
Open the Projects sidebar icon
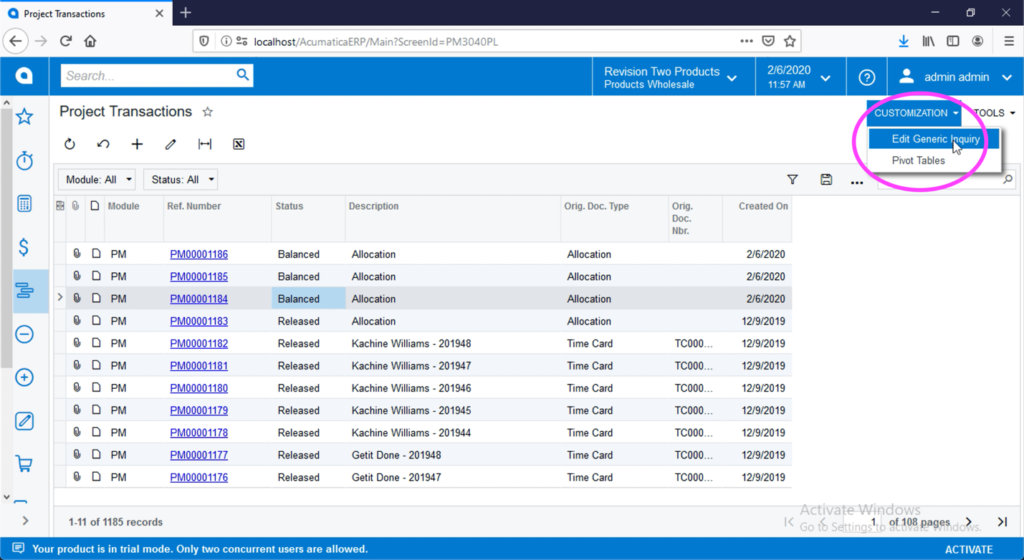[24, 290]
